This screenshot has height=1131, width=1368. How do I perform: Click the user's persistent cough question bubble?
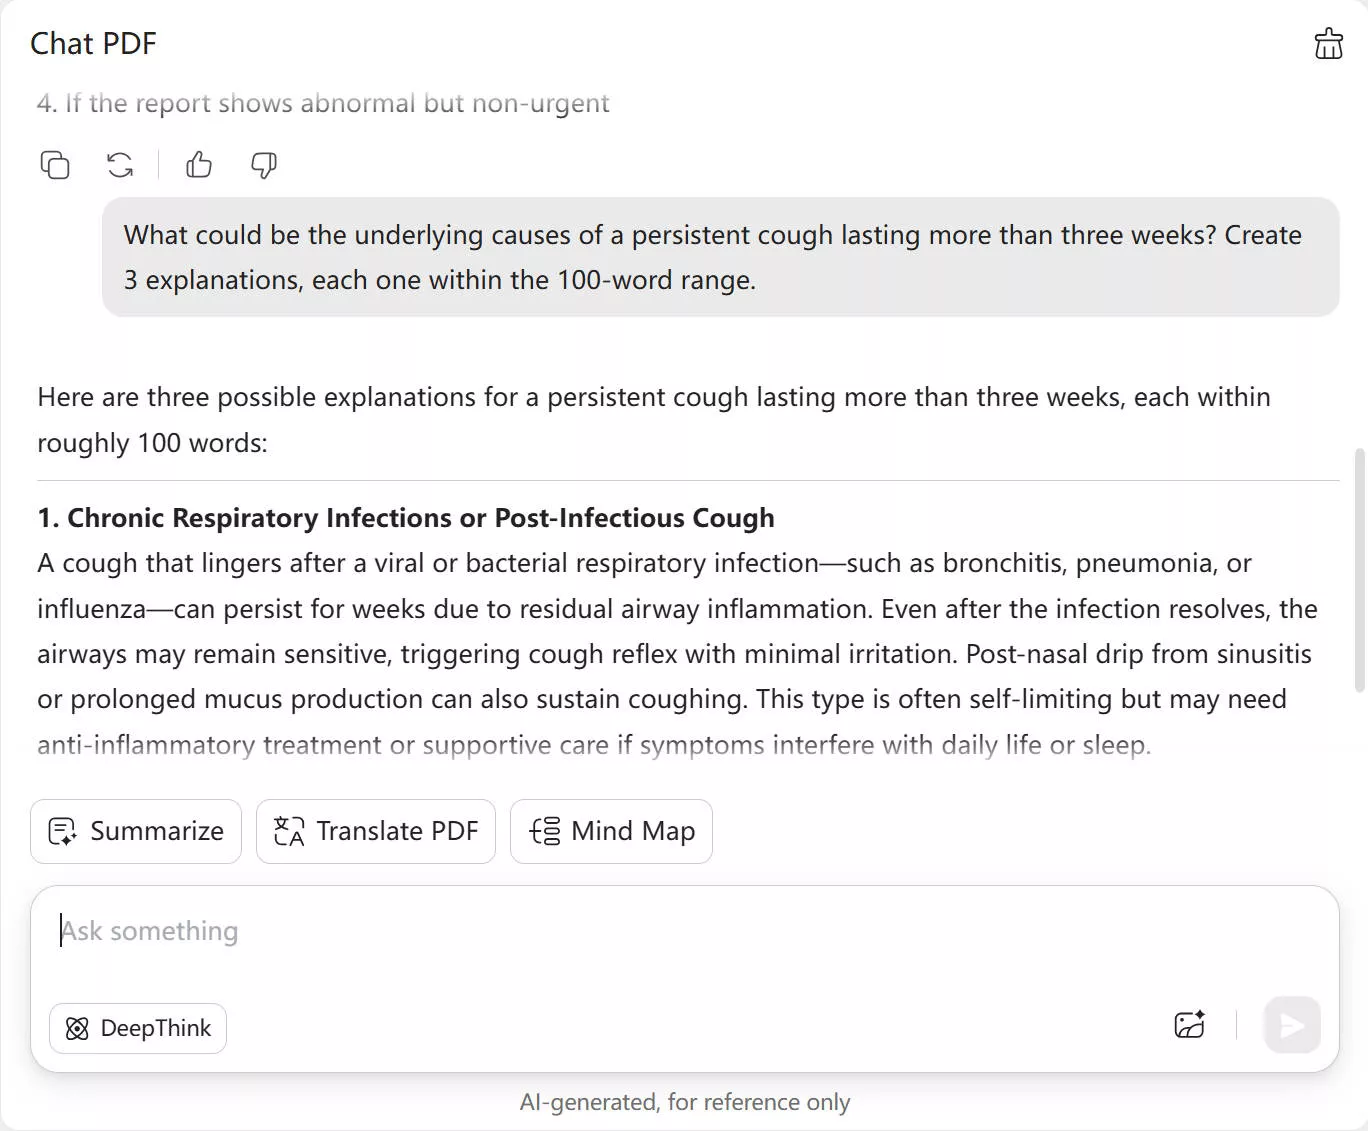click(720, 257)
